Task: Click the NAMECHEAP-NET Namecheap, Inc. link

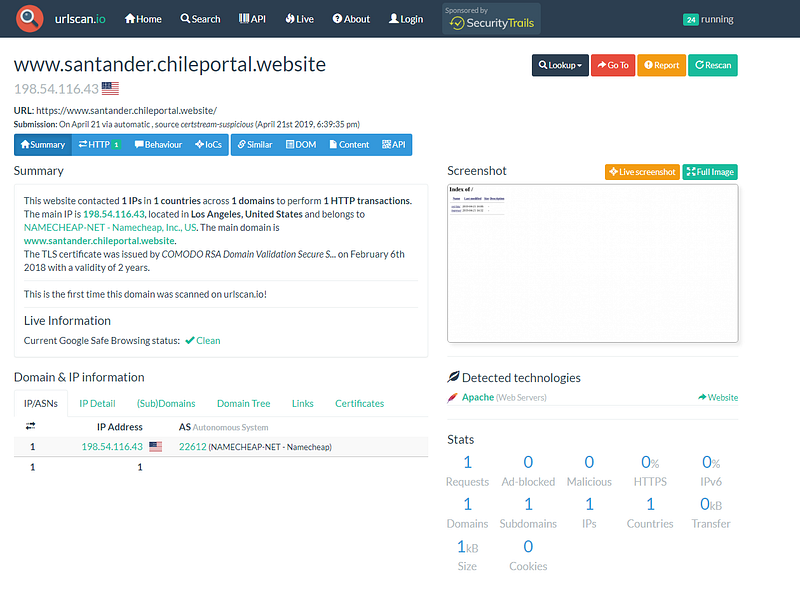Action: coord(110,228)
